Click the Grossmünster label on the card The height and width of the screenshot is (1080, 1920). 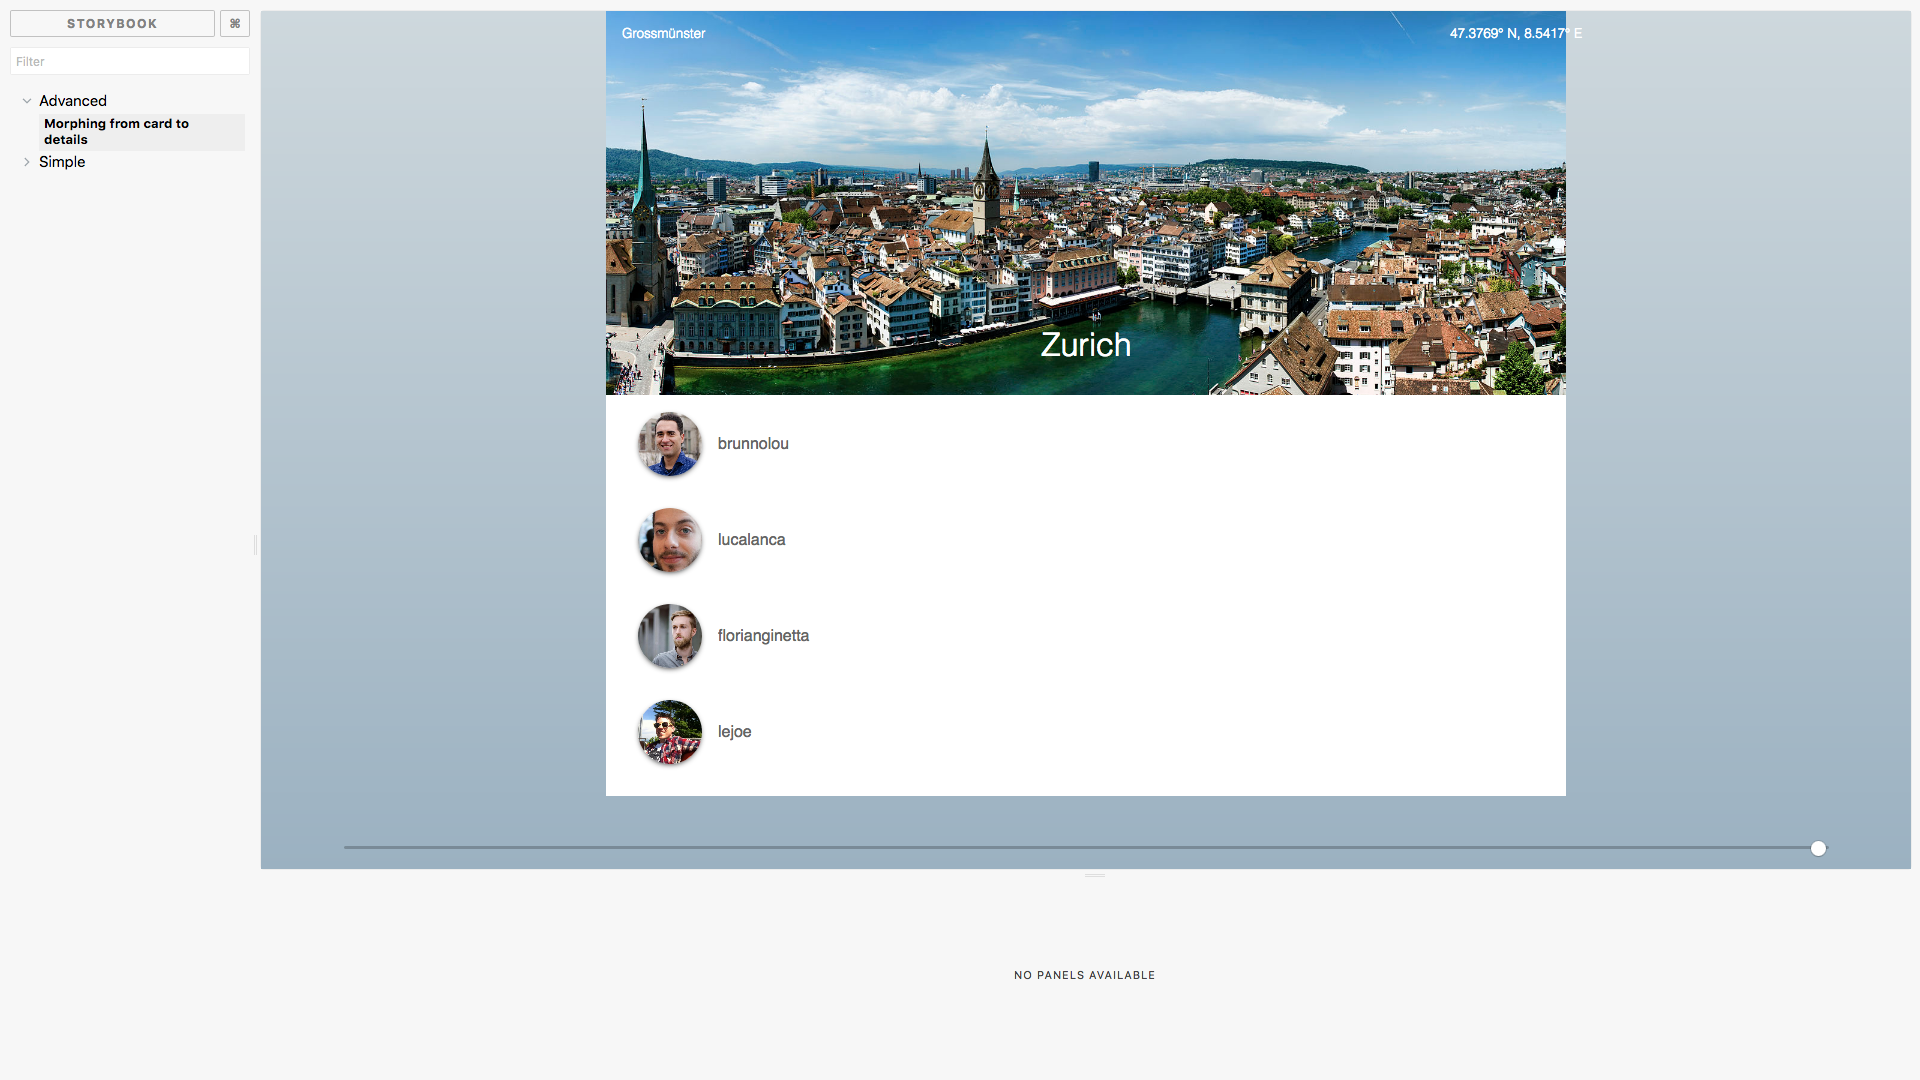click(x=663, y=33)
